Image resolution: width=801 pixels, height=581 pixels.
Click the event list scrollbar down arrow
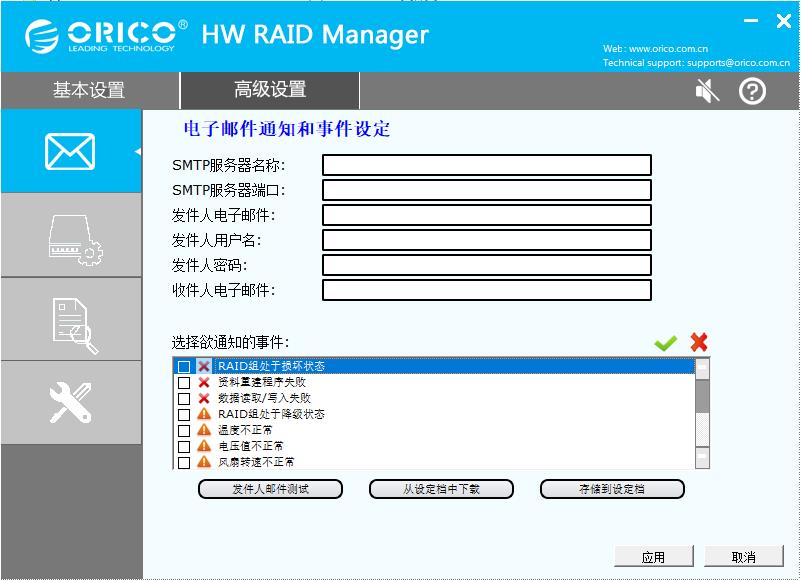tap(702, 457)
